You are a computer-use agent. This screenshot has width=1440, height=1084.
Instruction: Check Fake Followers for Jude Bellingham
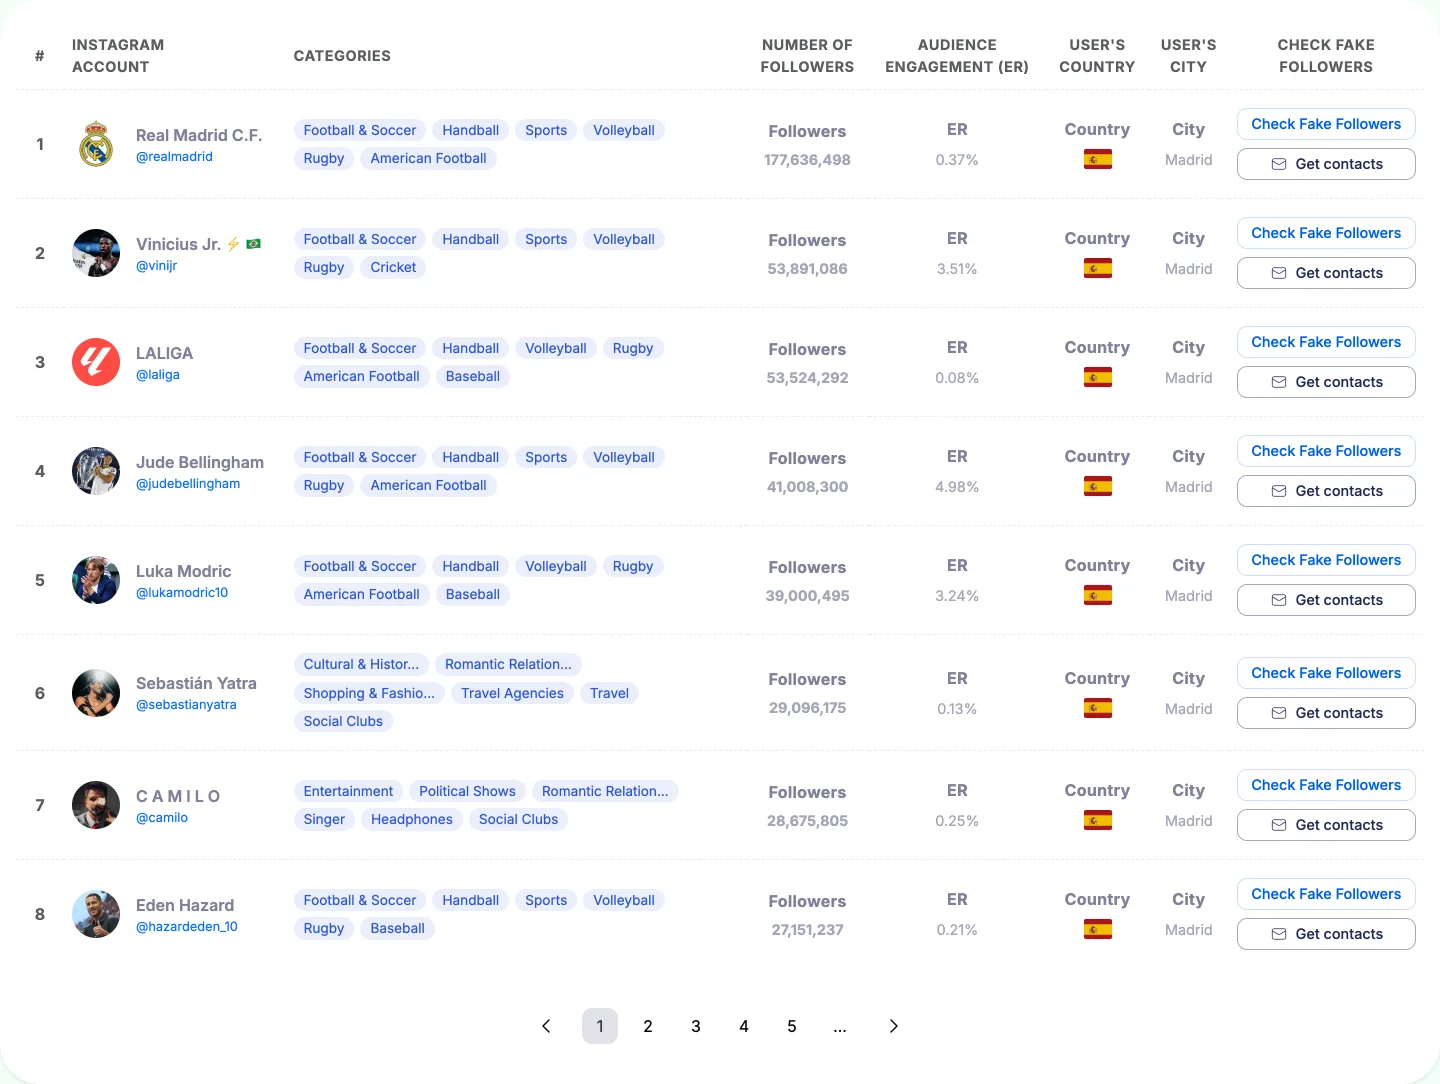(1326, 451)
